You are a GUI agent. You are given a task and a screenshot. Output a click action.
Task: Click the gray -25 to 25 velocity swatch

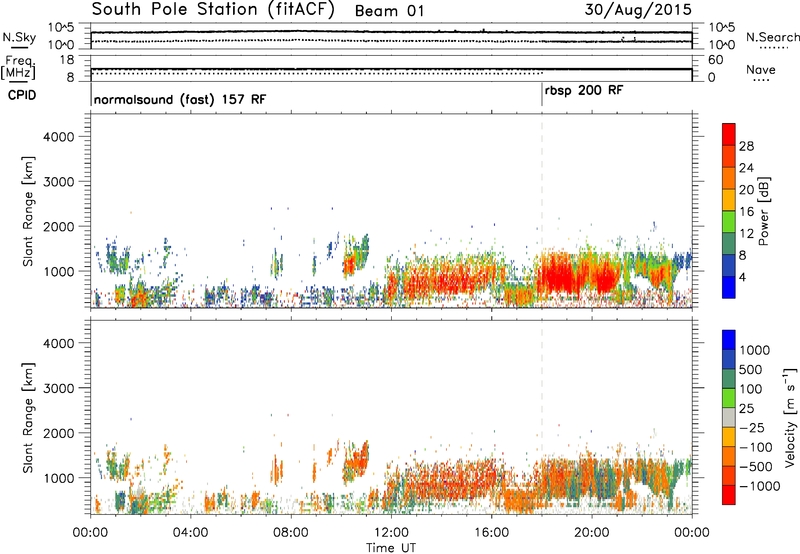[729, 418]
